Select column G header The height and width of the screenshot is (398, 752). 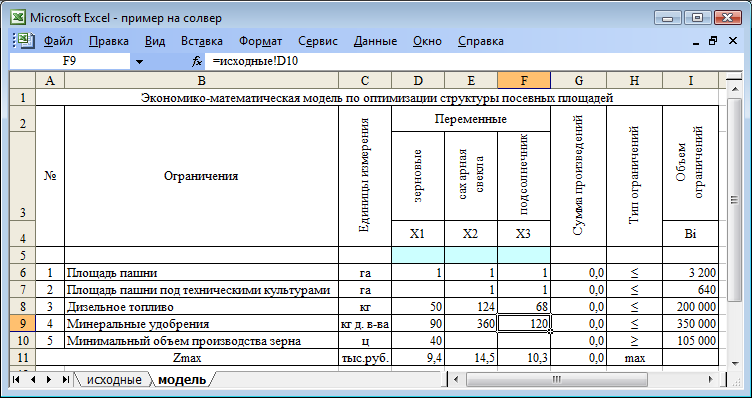pos(578,81)
